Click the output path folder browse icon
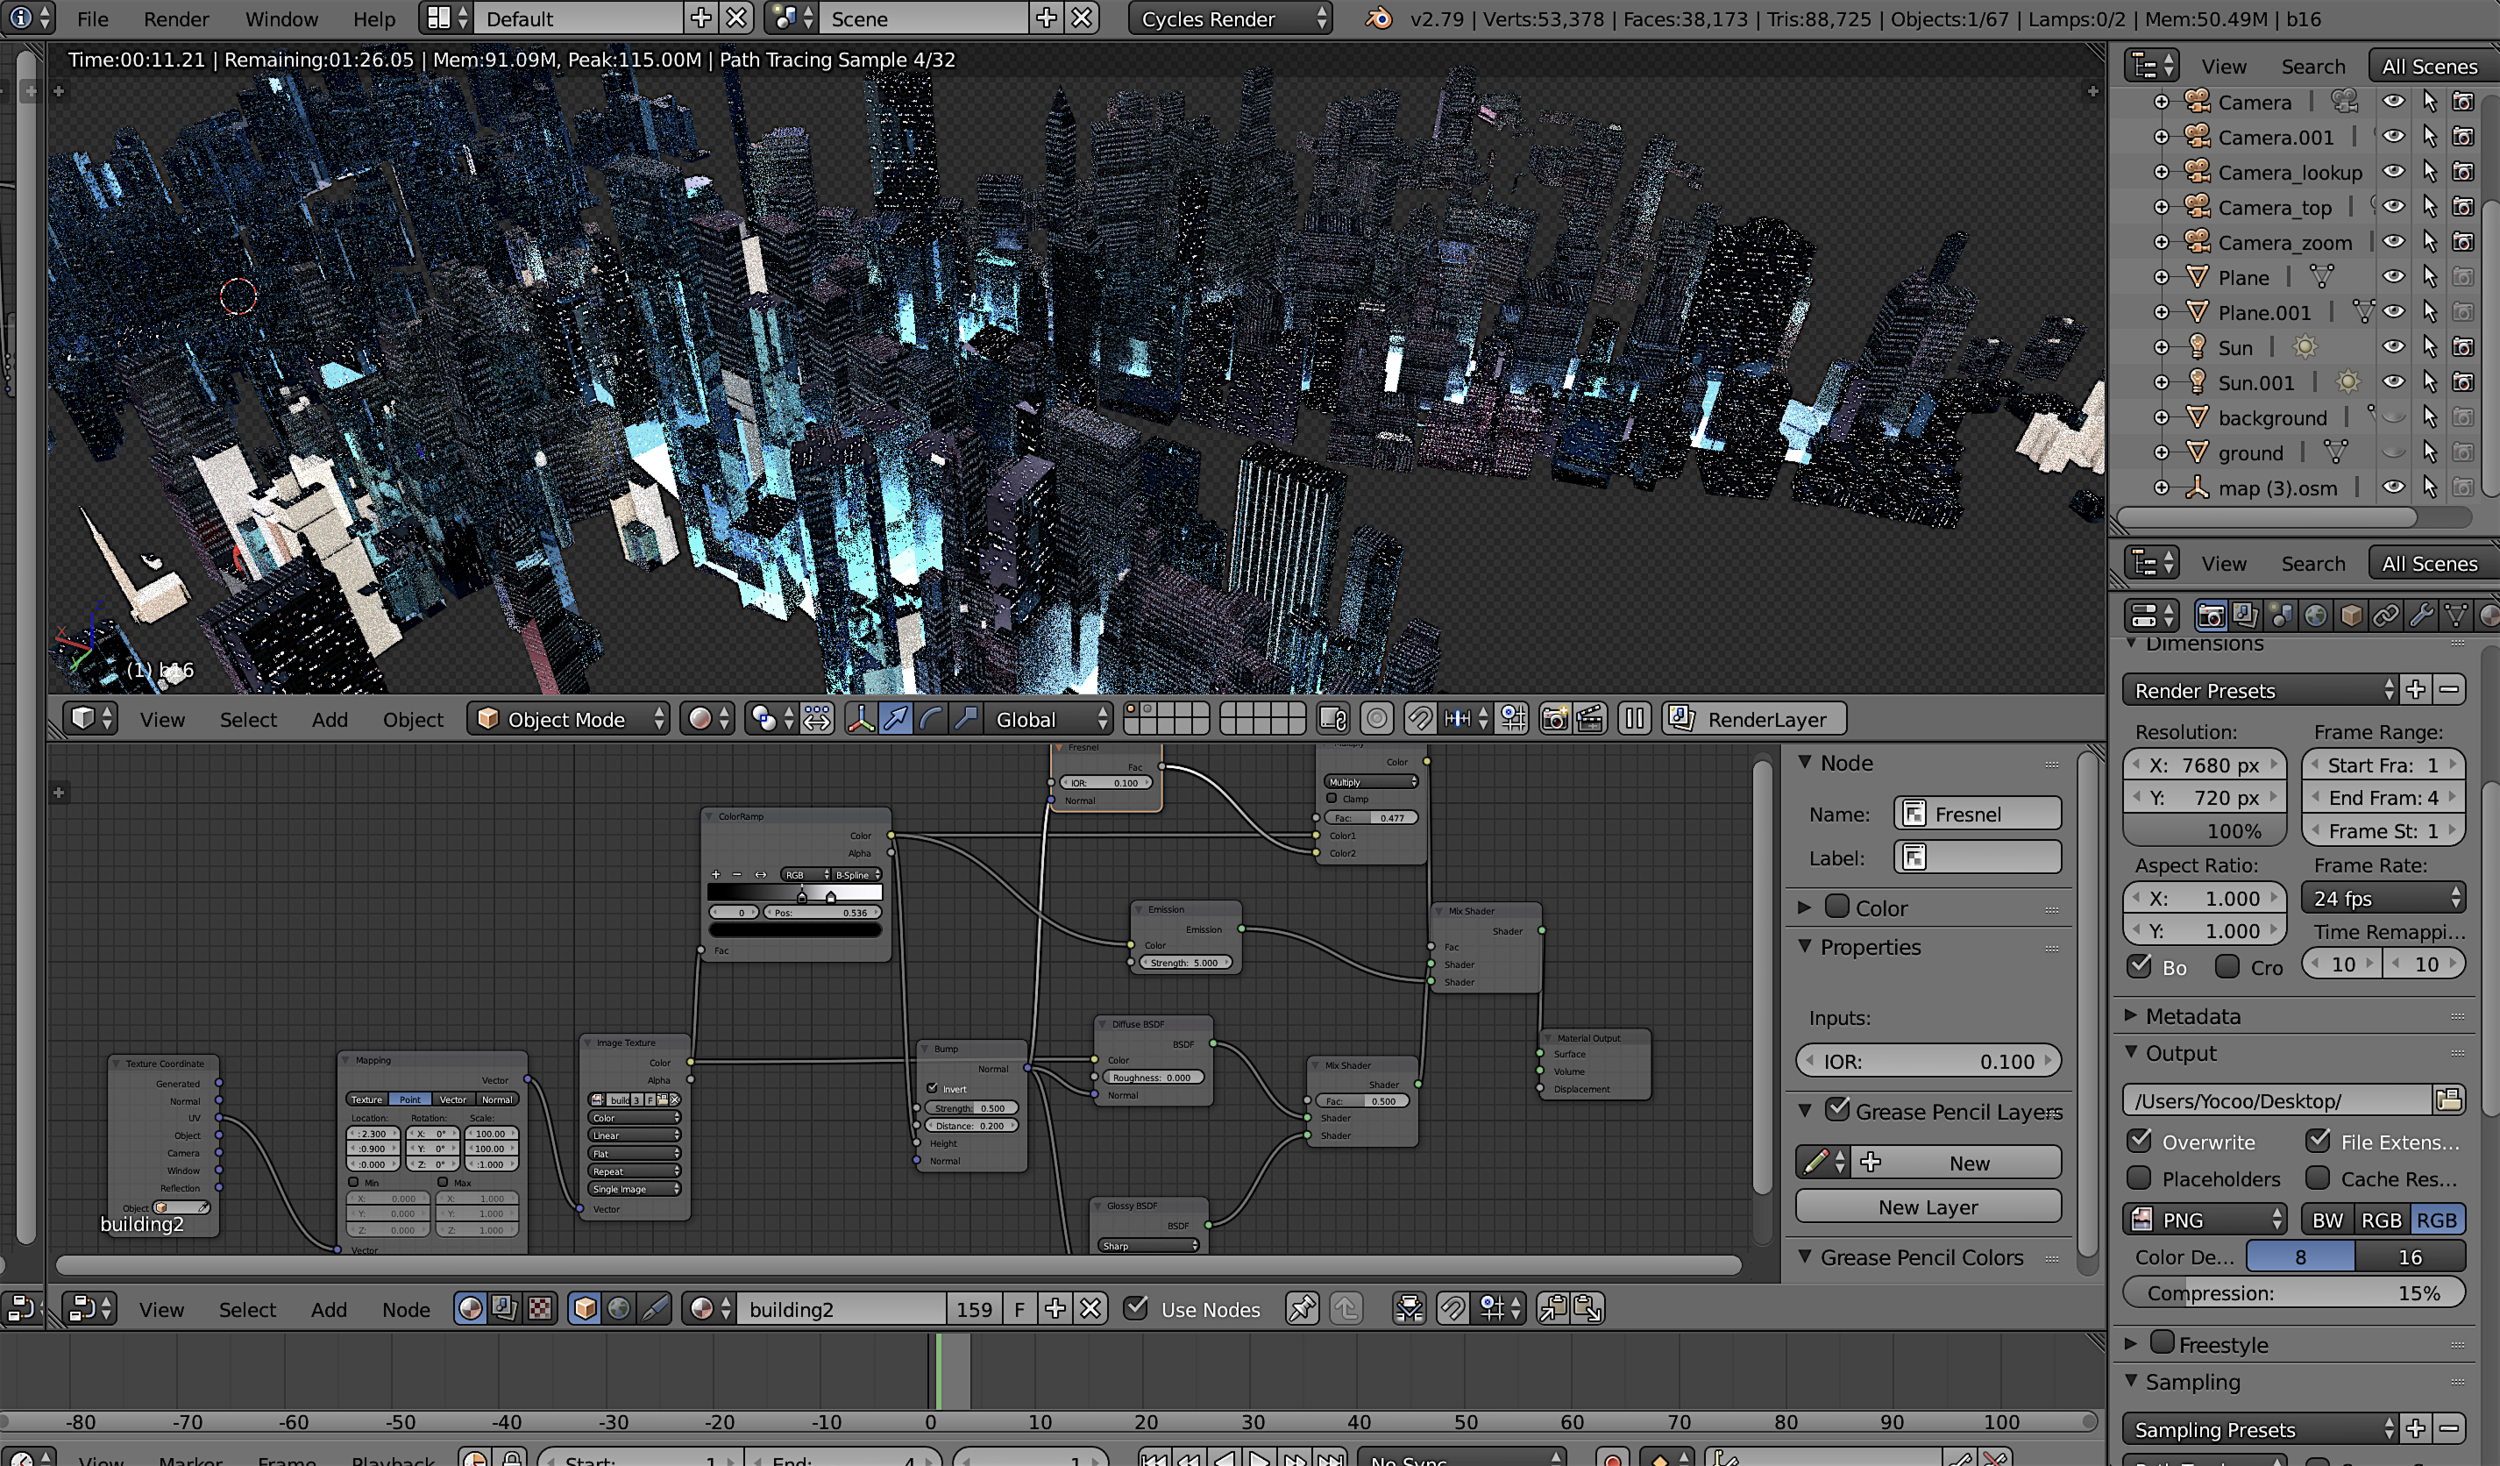Viewport: 2500px width, 1466px height. point(2448,1100)
